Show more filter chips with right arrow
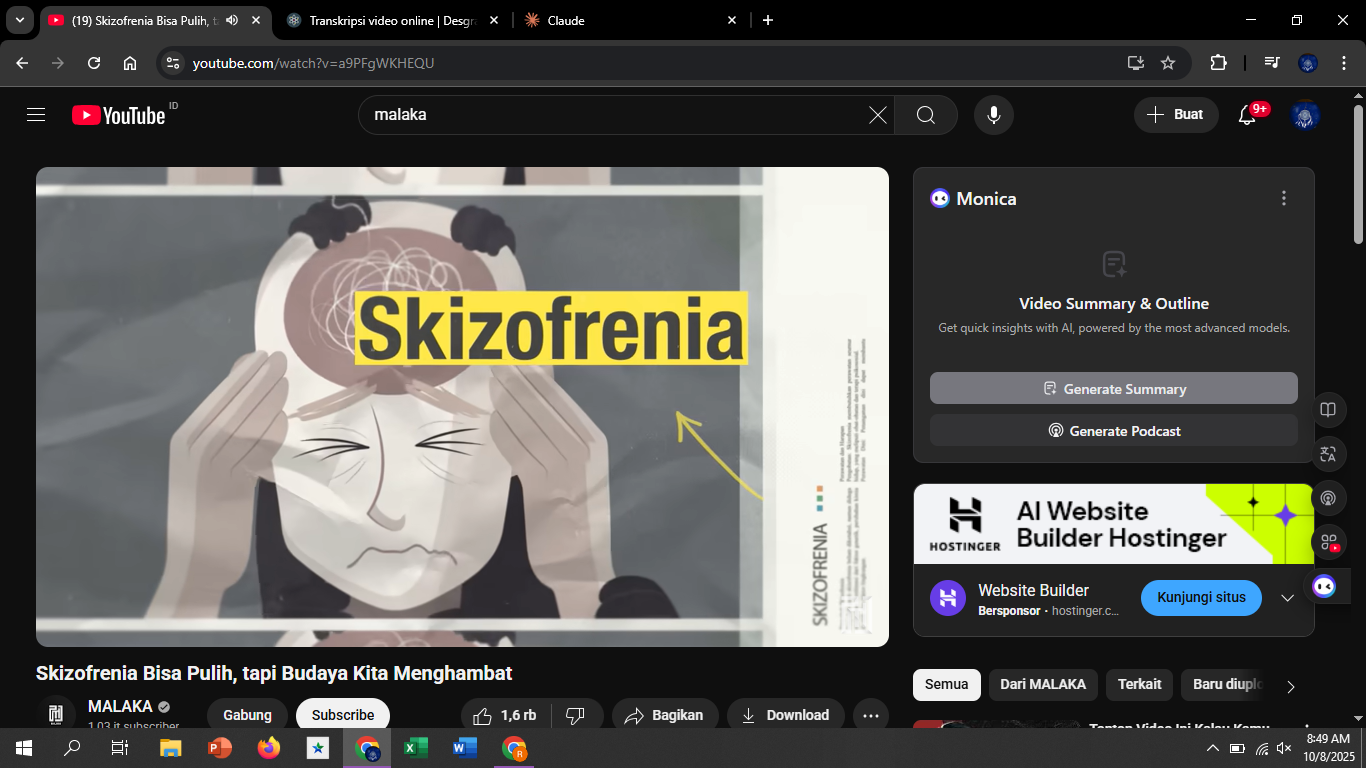The image size is (1366, 768). [1291, 687]
